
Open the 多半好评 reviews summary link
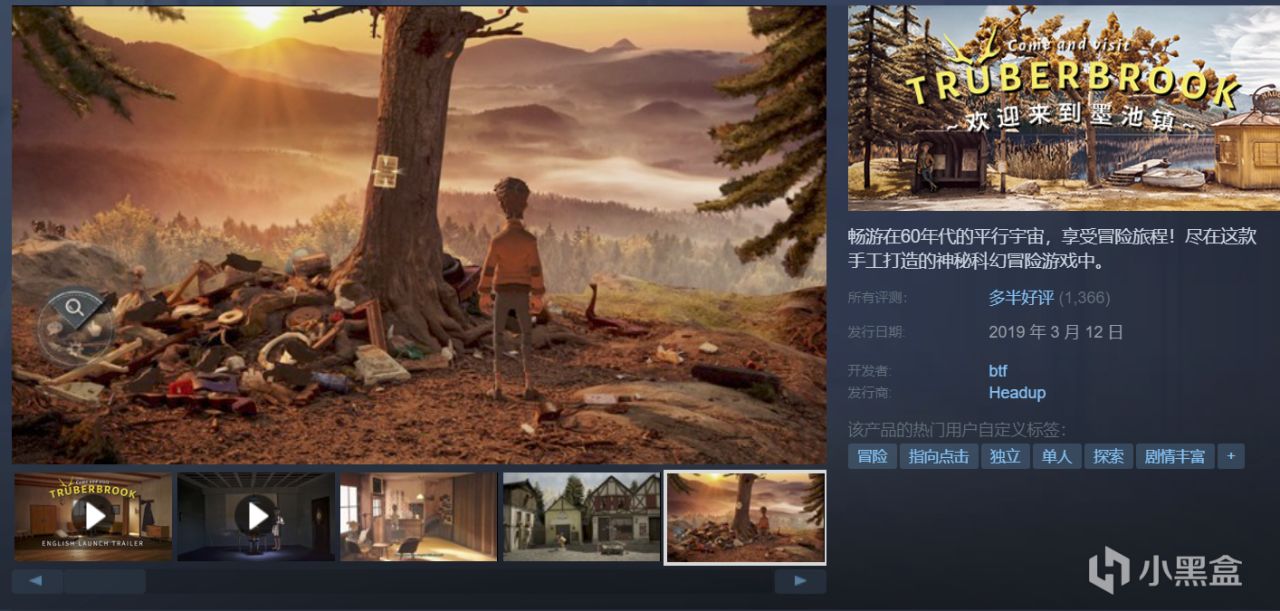(1020, 297)
